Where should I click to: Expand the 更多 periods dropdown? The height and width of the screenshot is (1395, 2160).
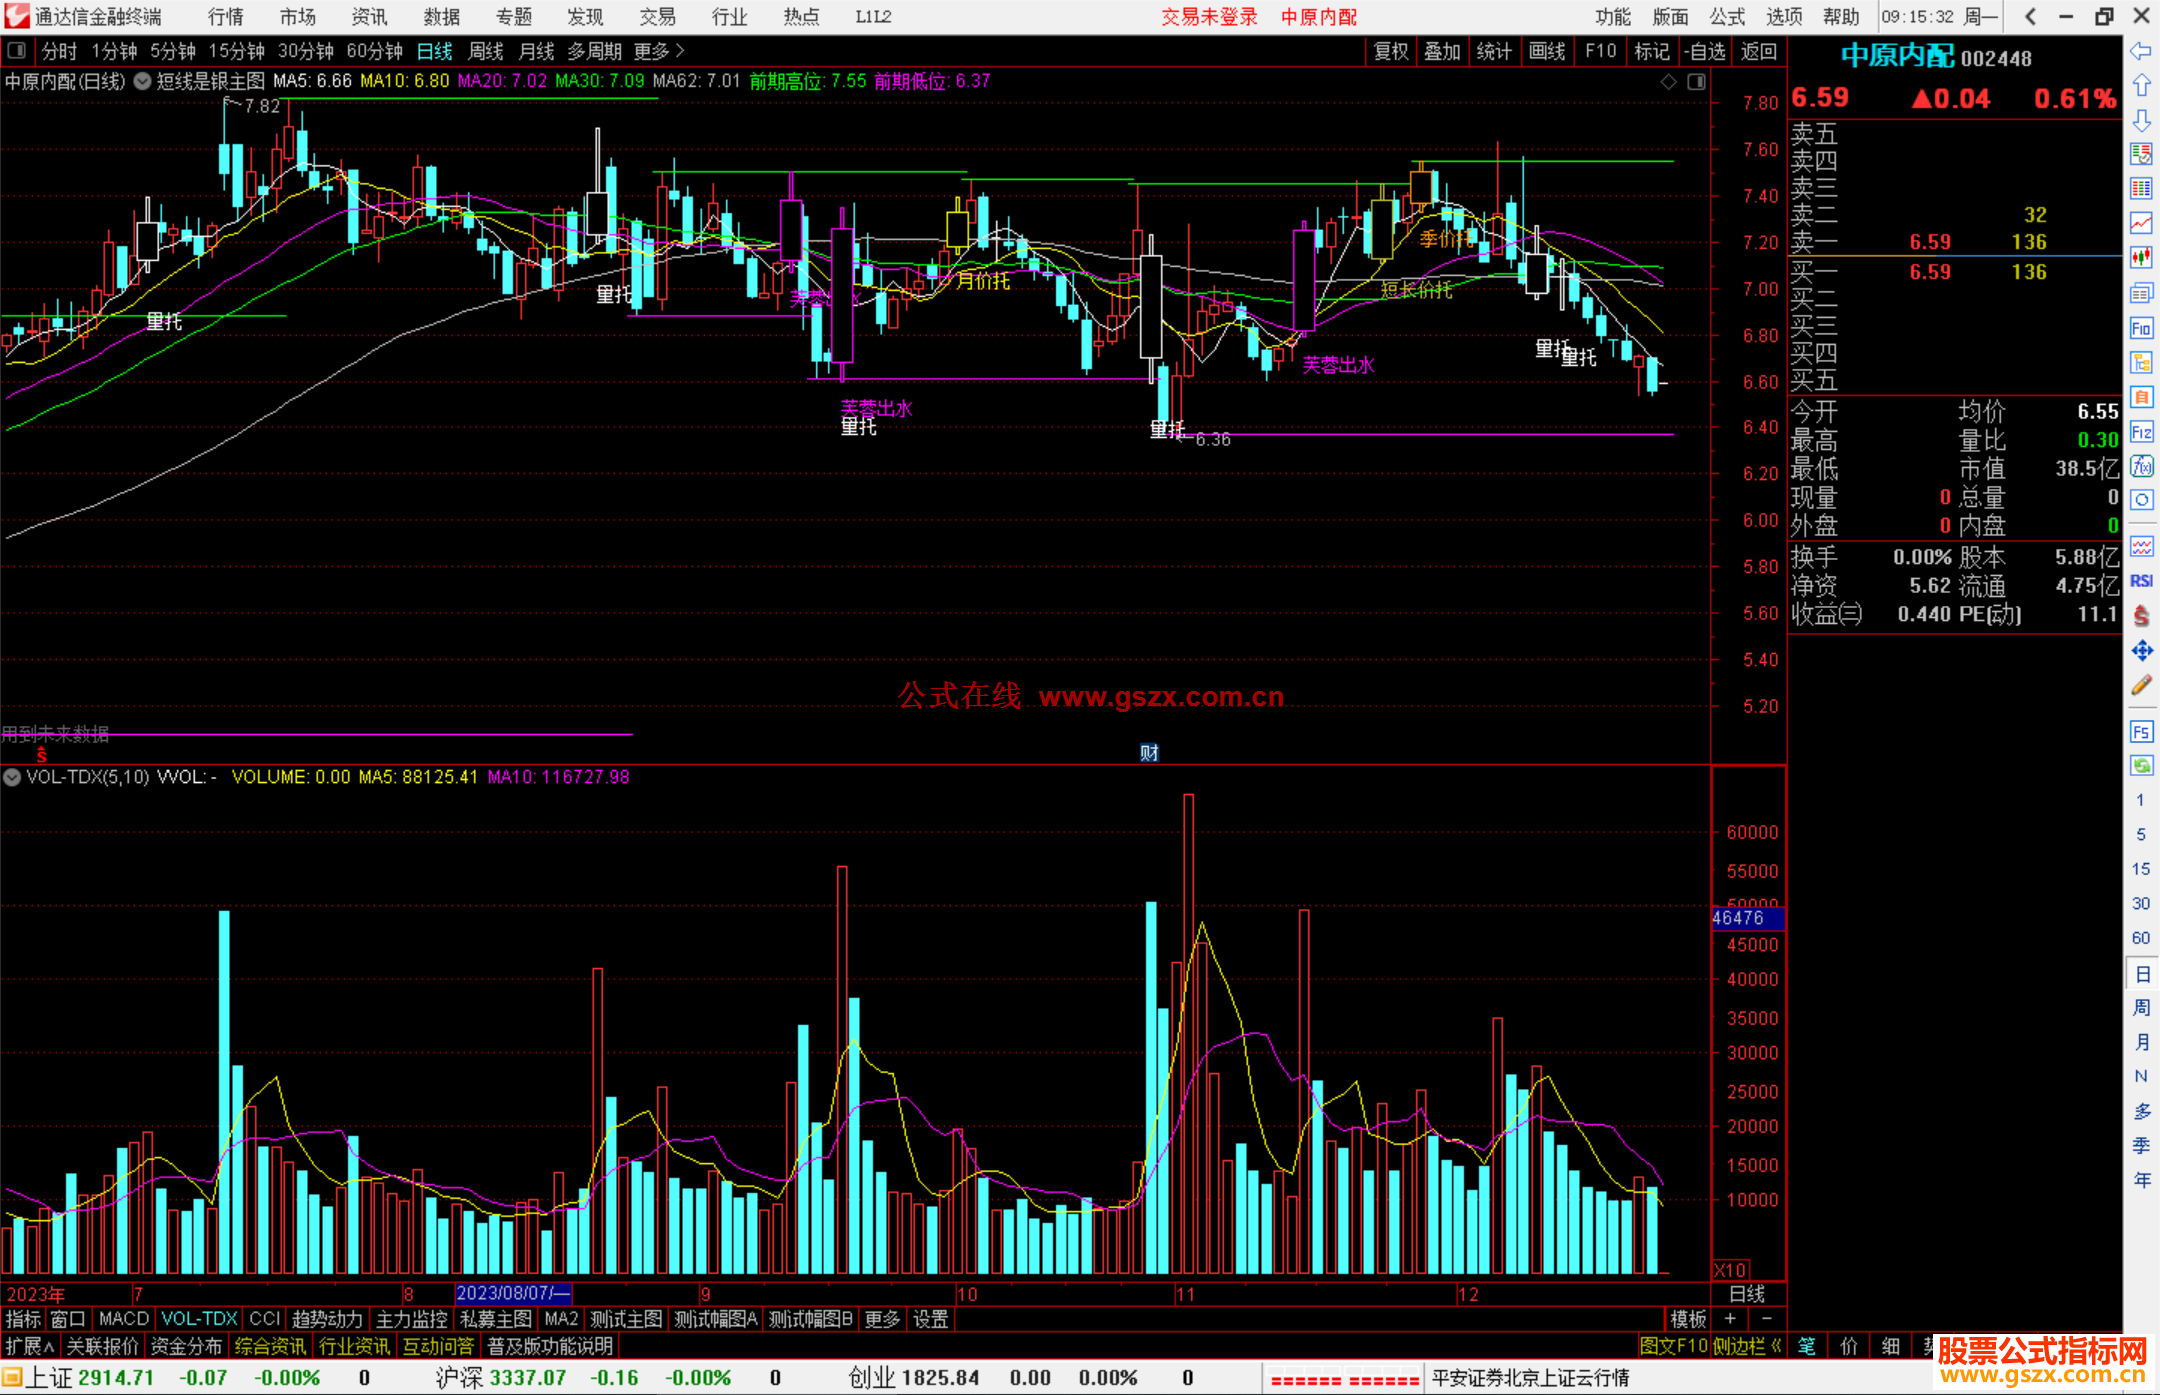click(659, 51)
